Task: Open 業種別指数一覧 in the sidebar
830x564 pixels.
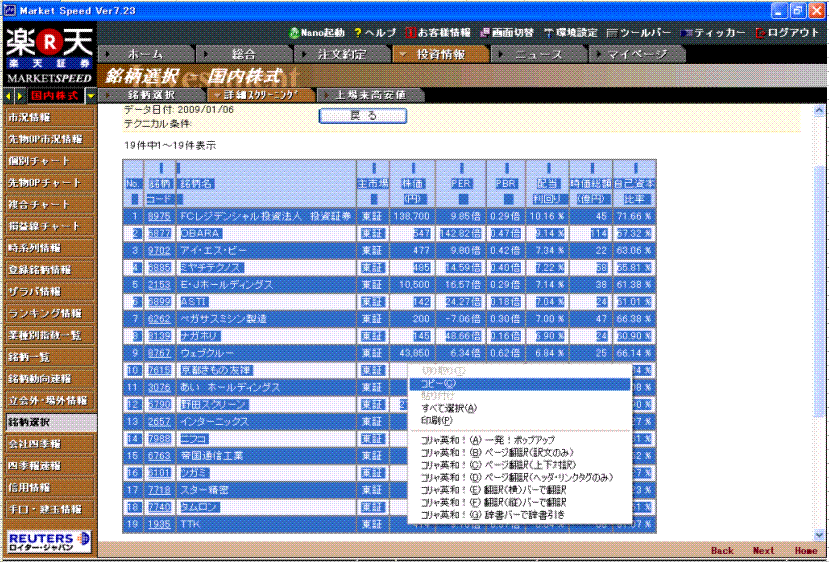Action: 49,335
